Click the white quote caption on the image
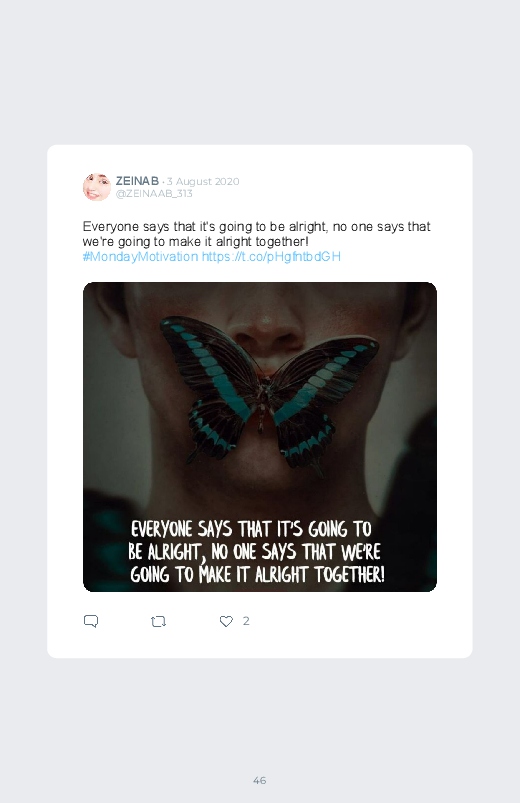 point(257,552)
